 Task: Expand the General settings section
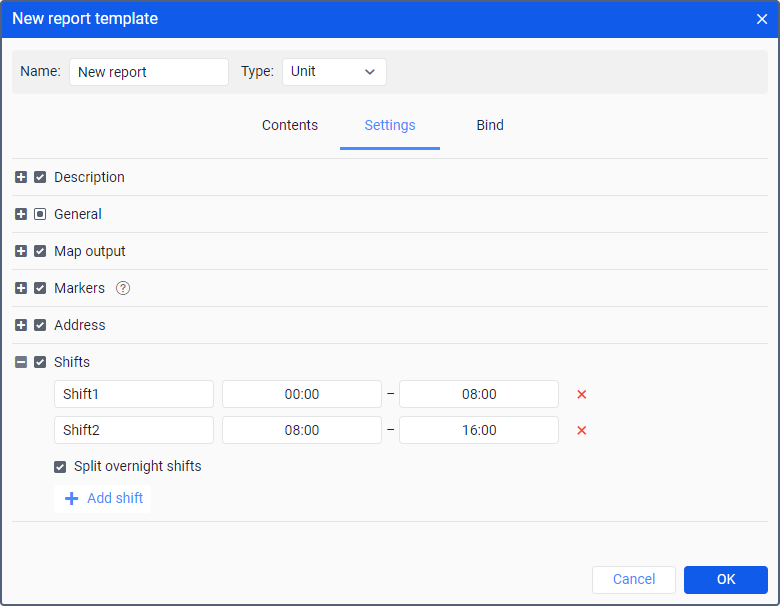(21, 214)
